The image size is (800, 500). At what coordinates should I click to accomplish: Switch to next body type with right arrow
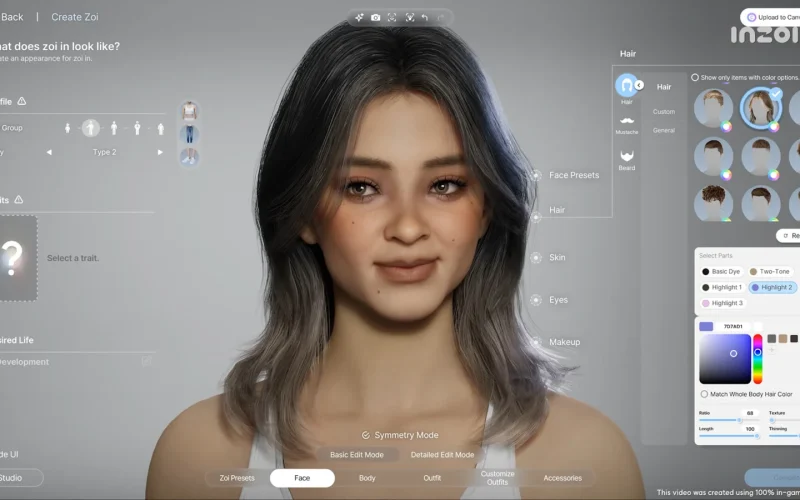click(160, 152)
